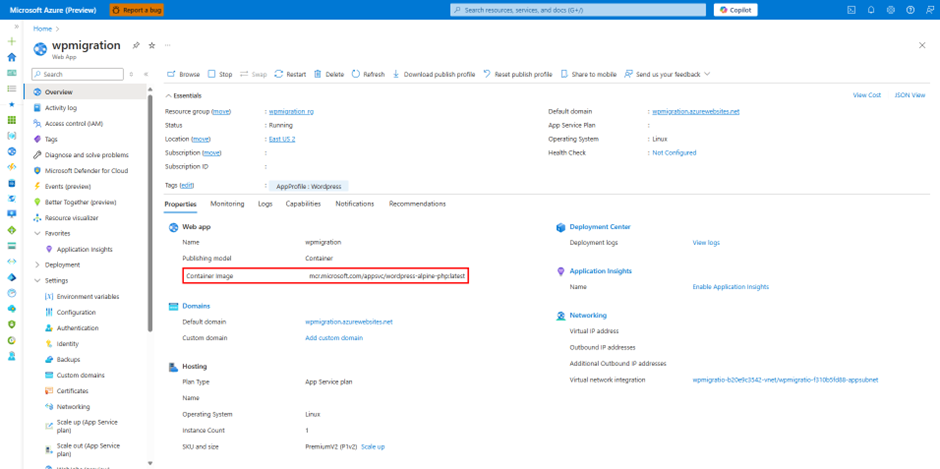The image size is (940, 469).
Task: Stop the web app
Action: pos(220,74)
